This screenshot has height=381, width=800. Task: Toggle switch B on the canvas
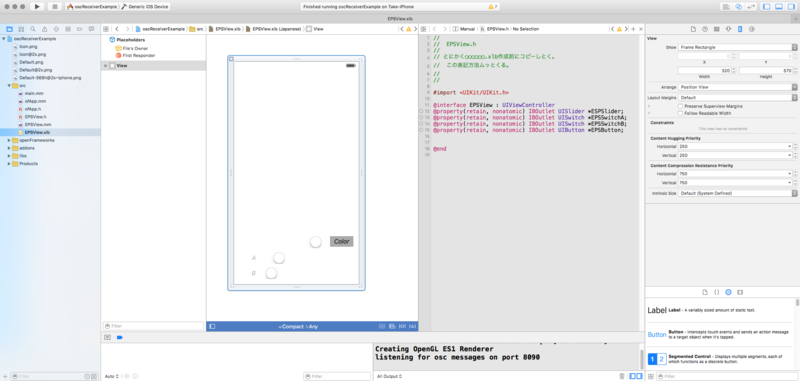(271, 273)
